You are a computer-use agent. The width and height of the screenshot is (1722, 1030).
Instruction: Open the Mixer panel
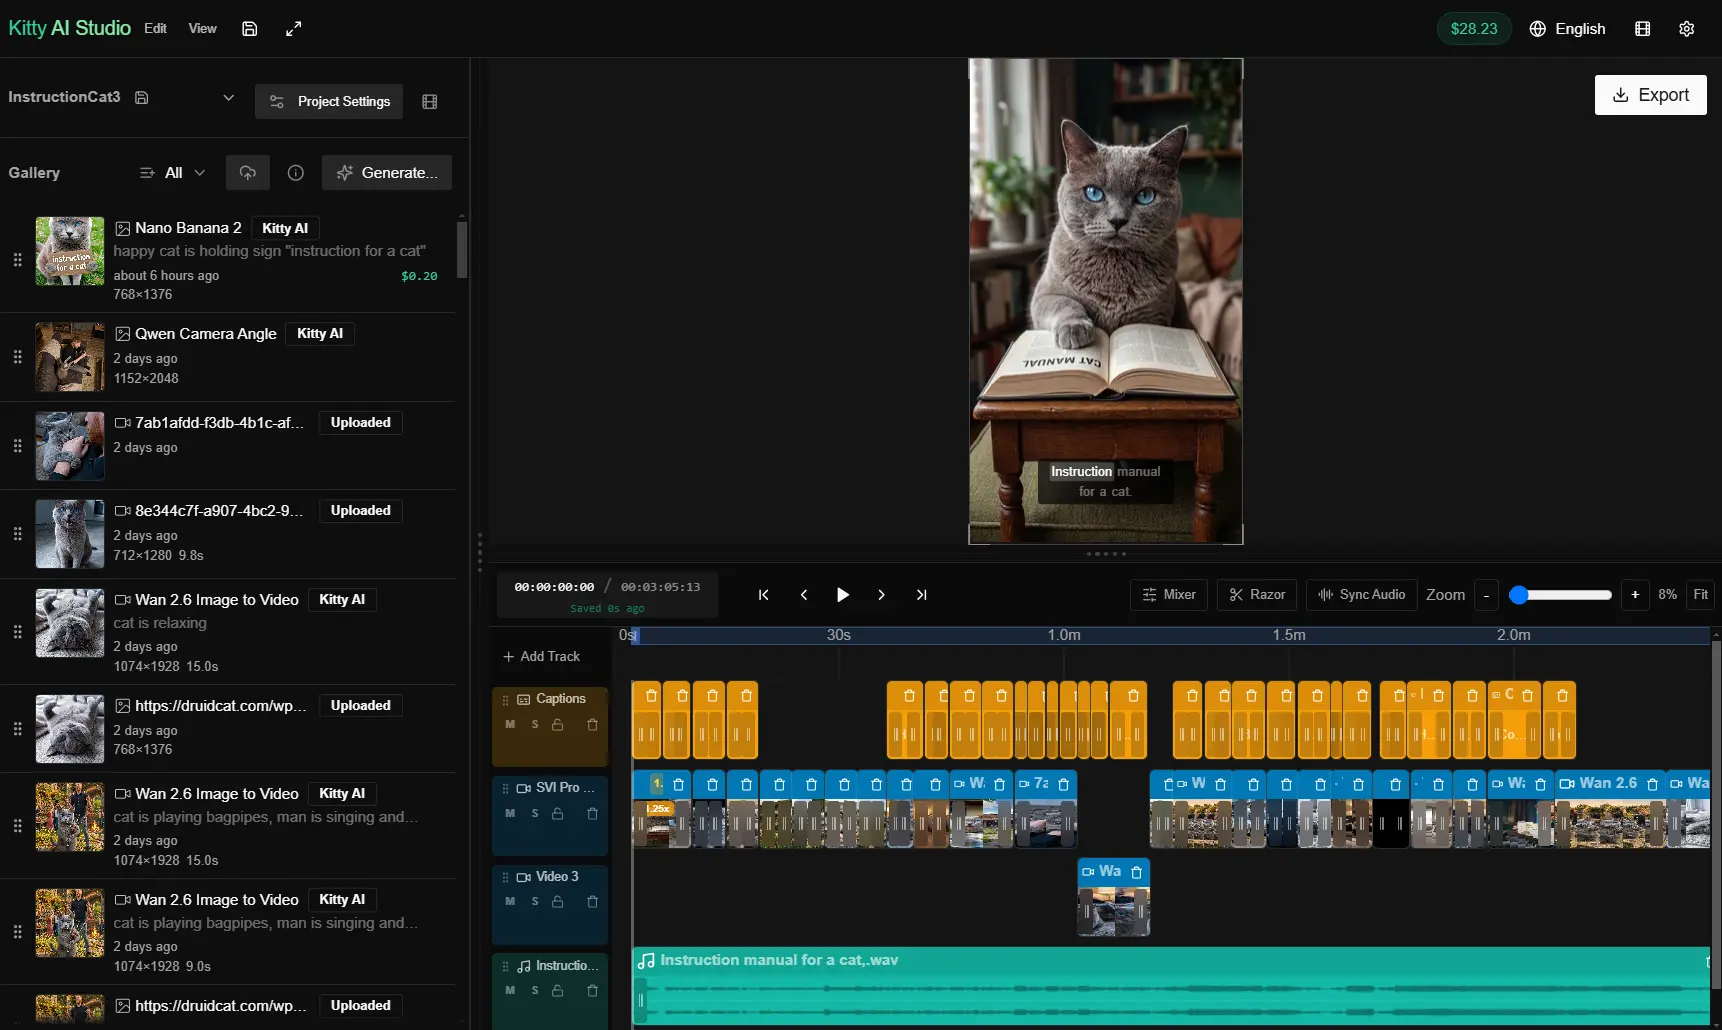tap(1169, 595)
